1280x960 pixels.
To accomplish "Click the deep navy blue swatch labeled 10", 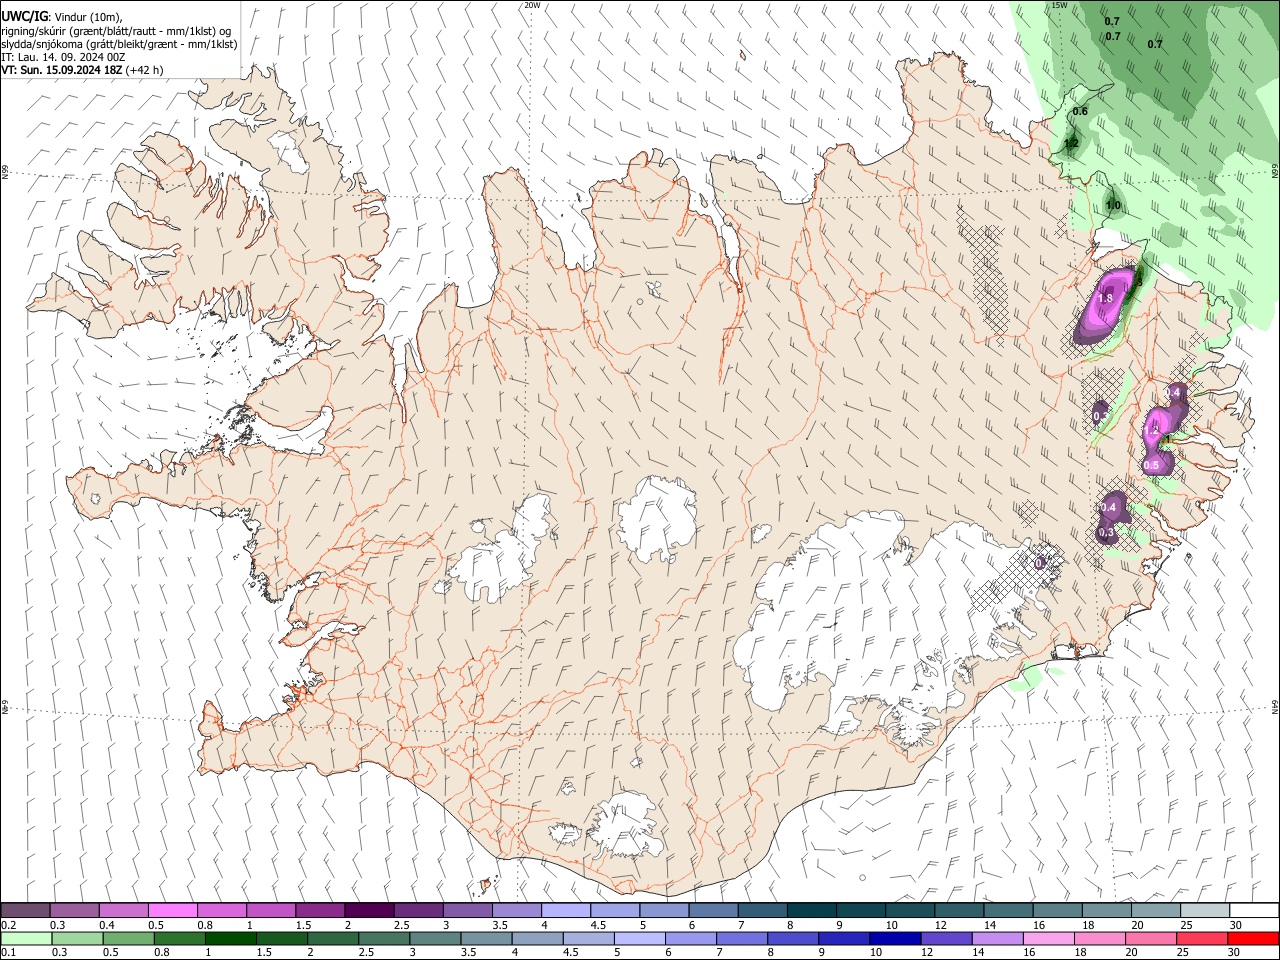I will [x=895, y=938].
